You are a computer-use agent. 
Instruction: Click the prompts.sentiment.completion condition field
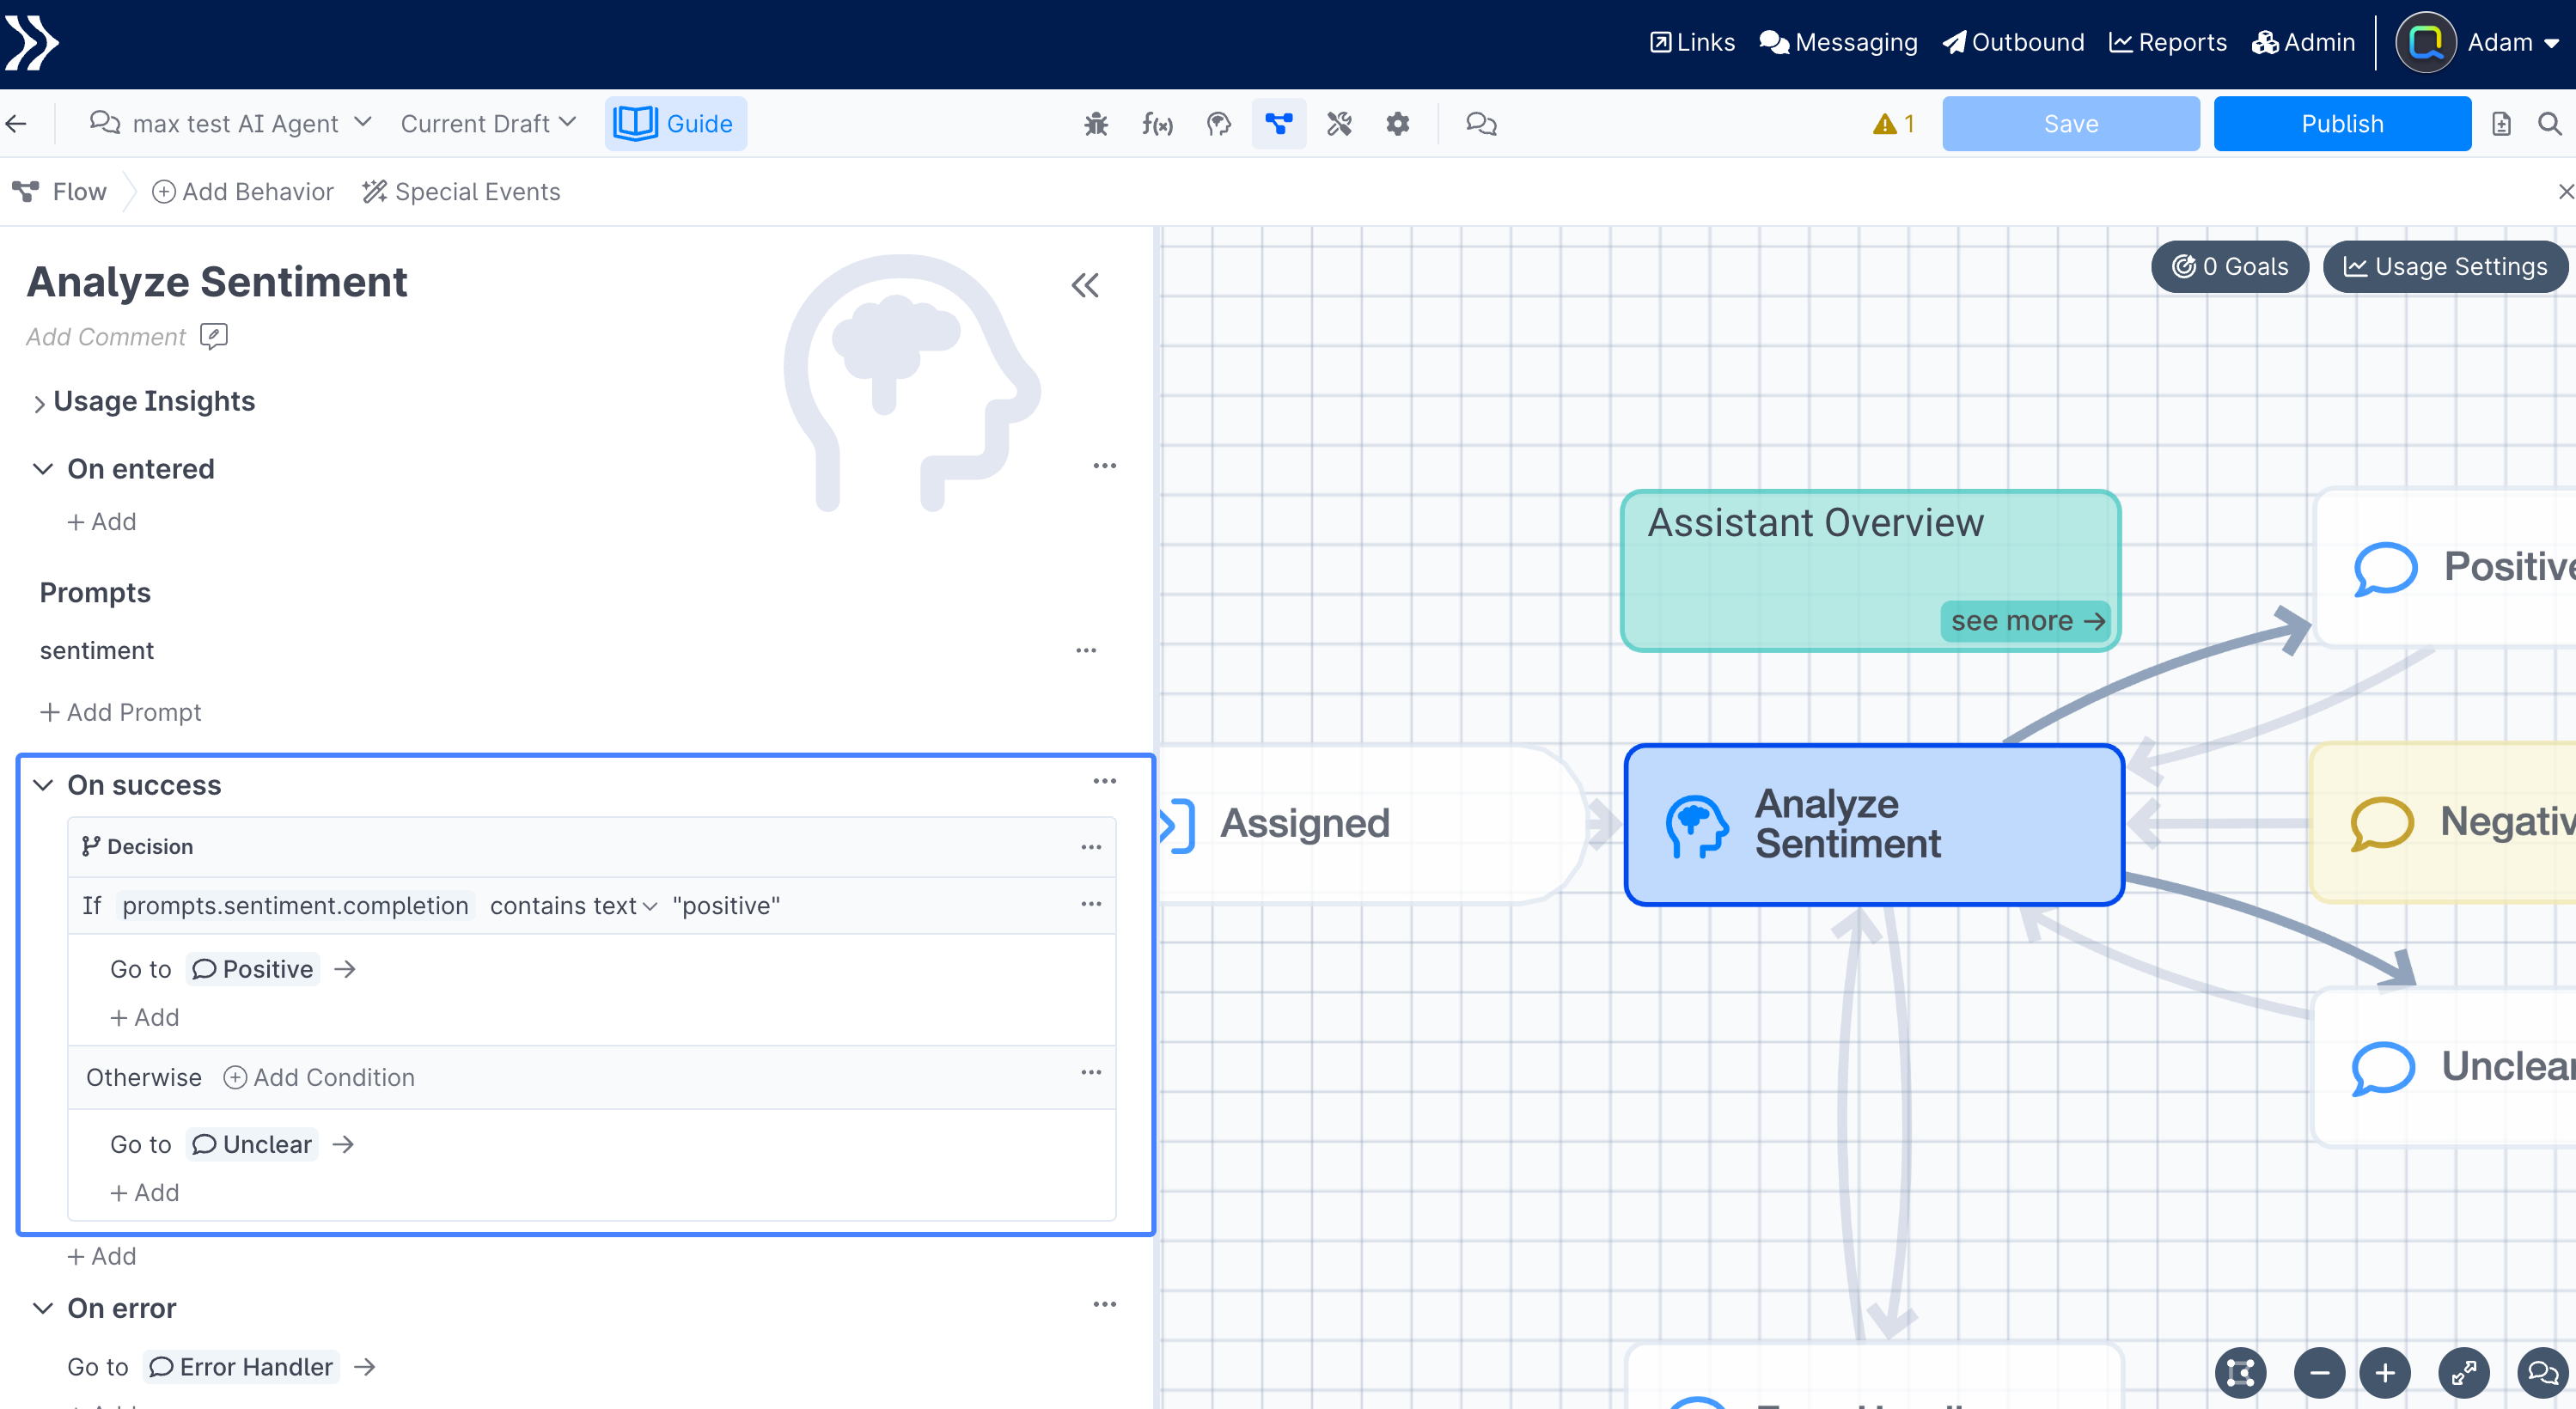coord(295,906)
